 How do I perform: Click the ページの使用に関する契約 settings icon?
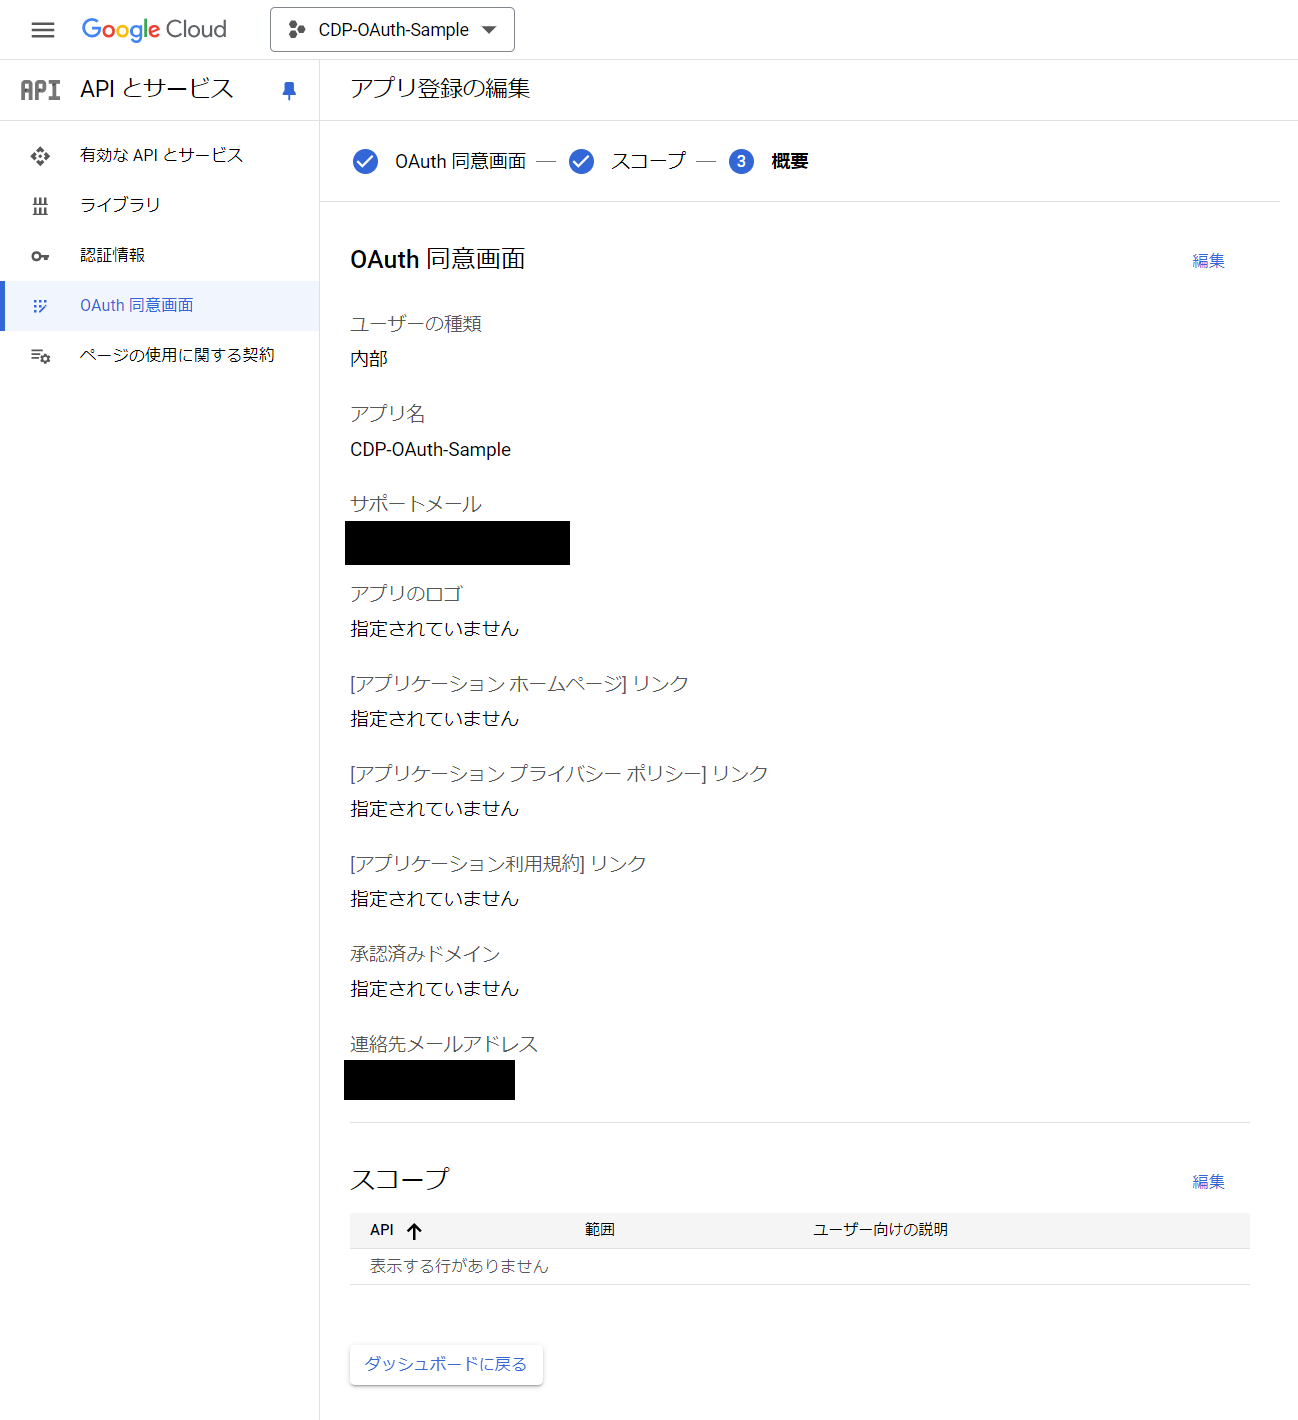(40, 356)
